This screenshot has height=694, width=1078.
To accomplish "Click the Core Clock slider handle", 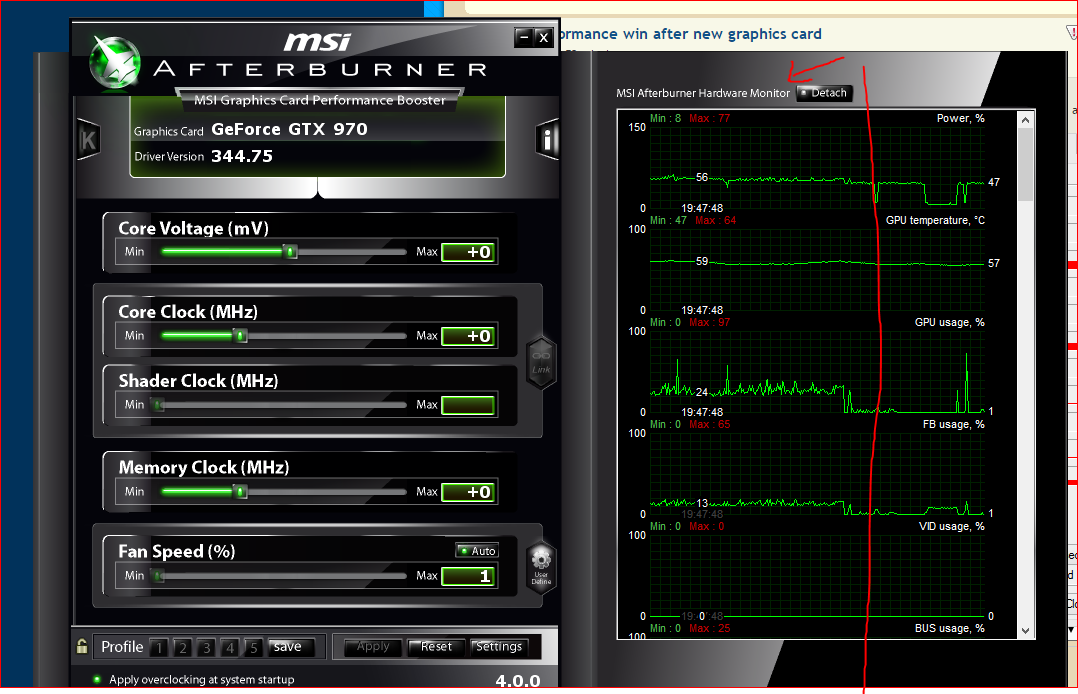I will tap(240, 336).
